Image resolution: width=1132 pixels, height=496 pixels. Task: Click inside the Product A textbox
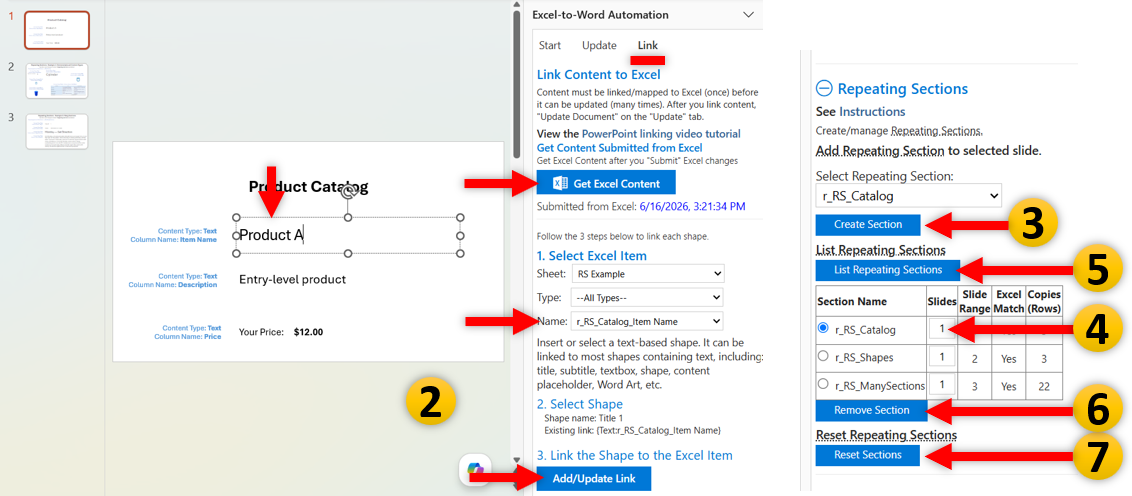point(347,235)
